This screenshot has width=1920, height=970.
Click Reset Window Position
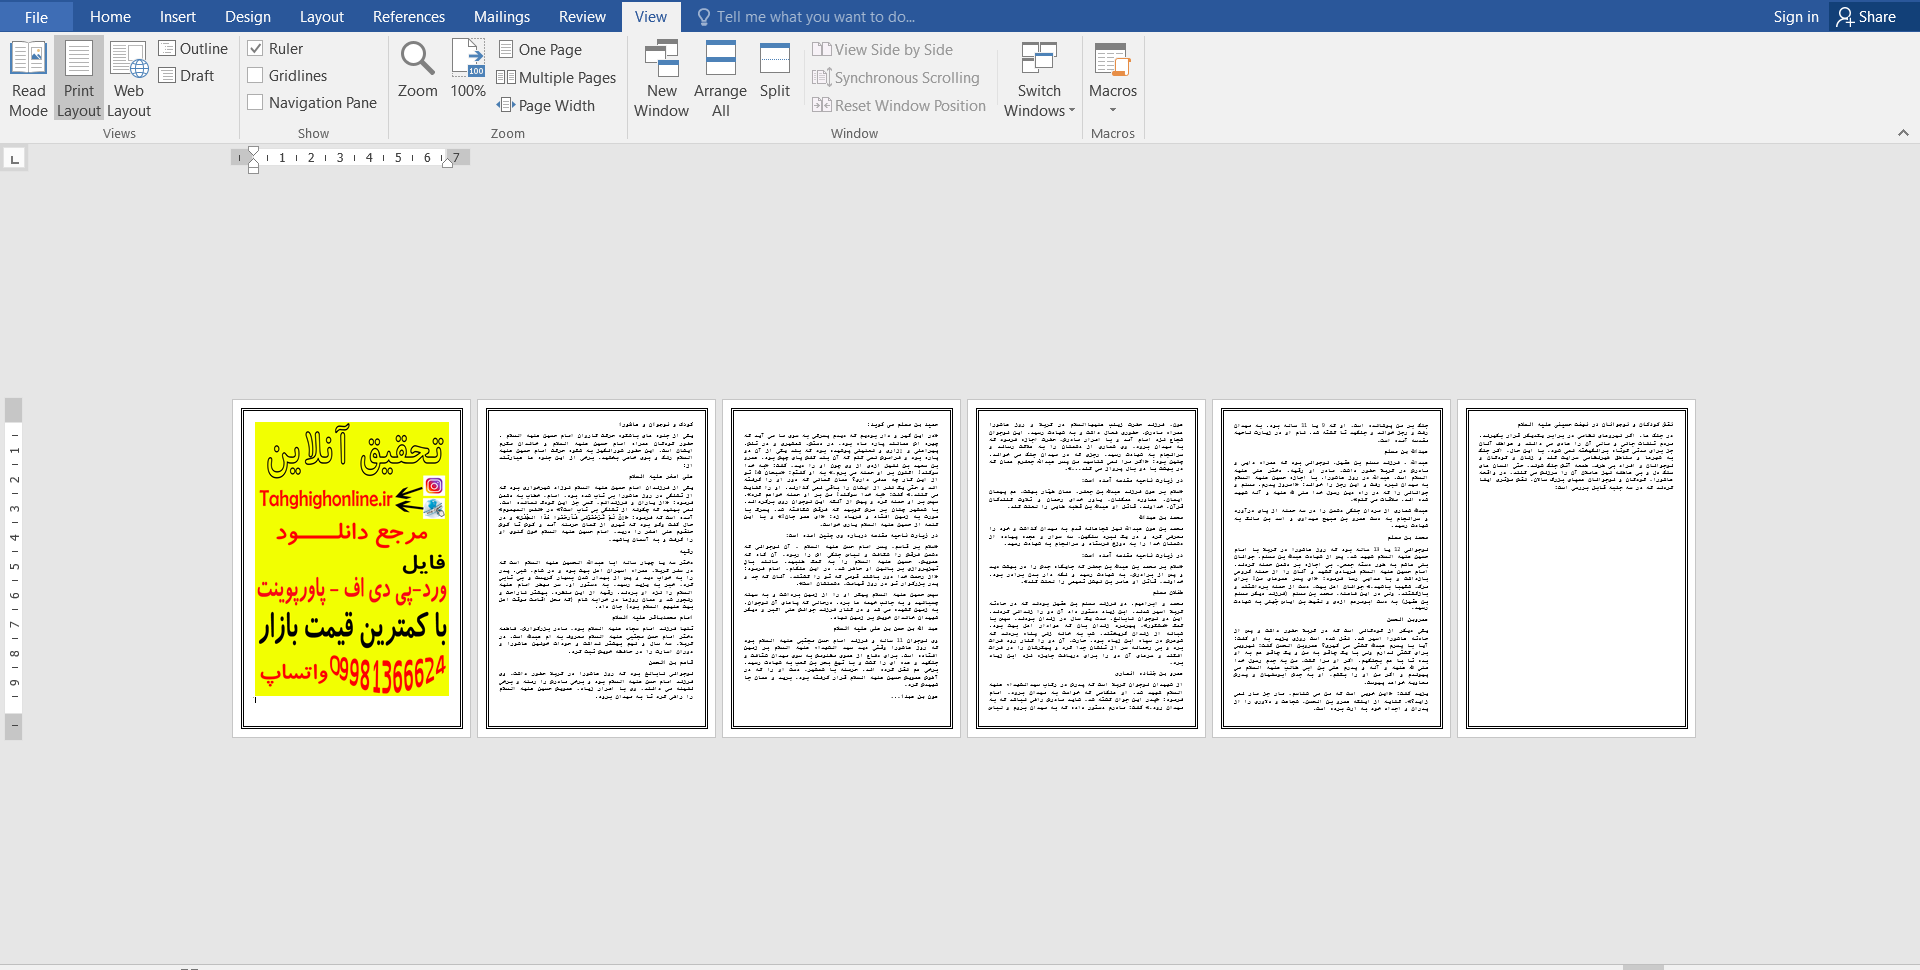point(899,105)
